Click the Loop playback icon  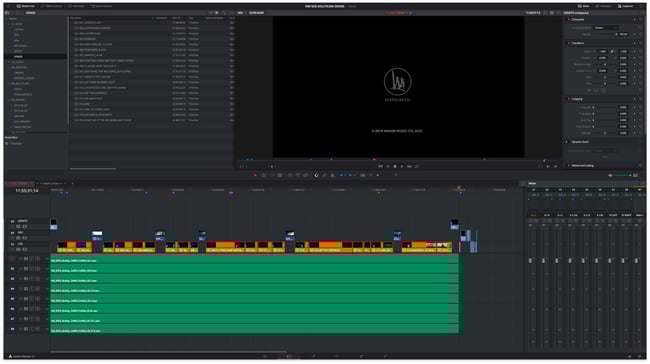click(x=417, y=166)
